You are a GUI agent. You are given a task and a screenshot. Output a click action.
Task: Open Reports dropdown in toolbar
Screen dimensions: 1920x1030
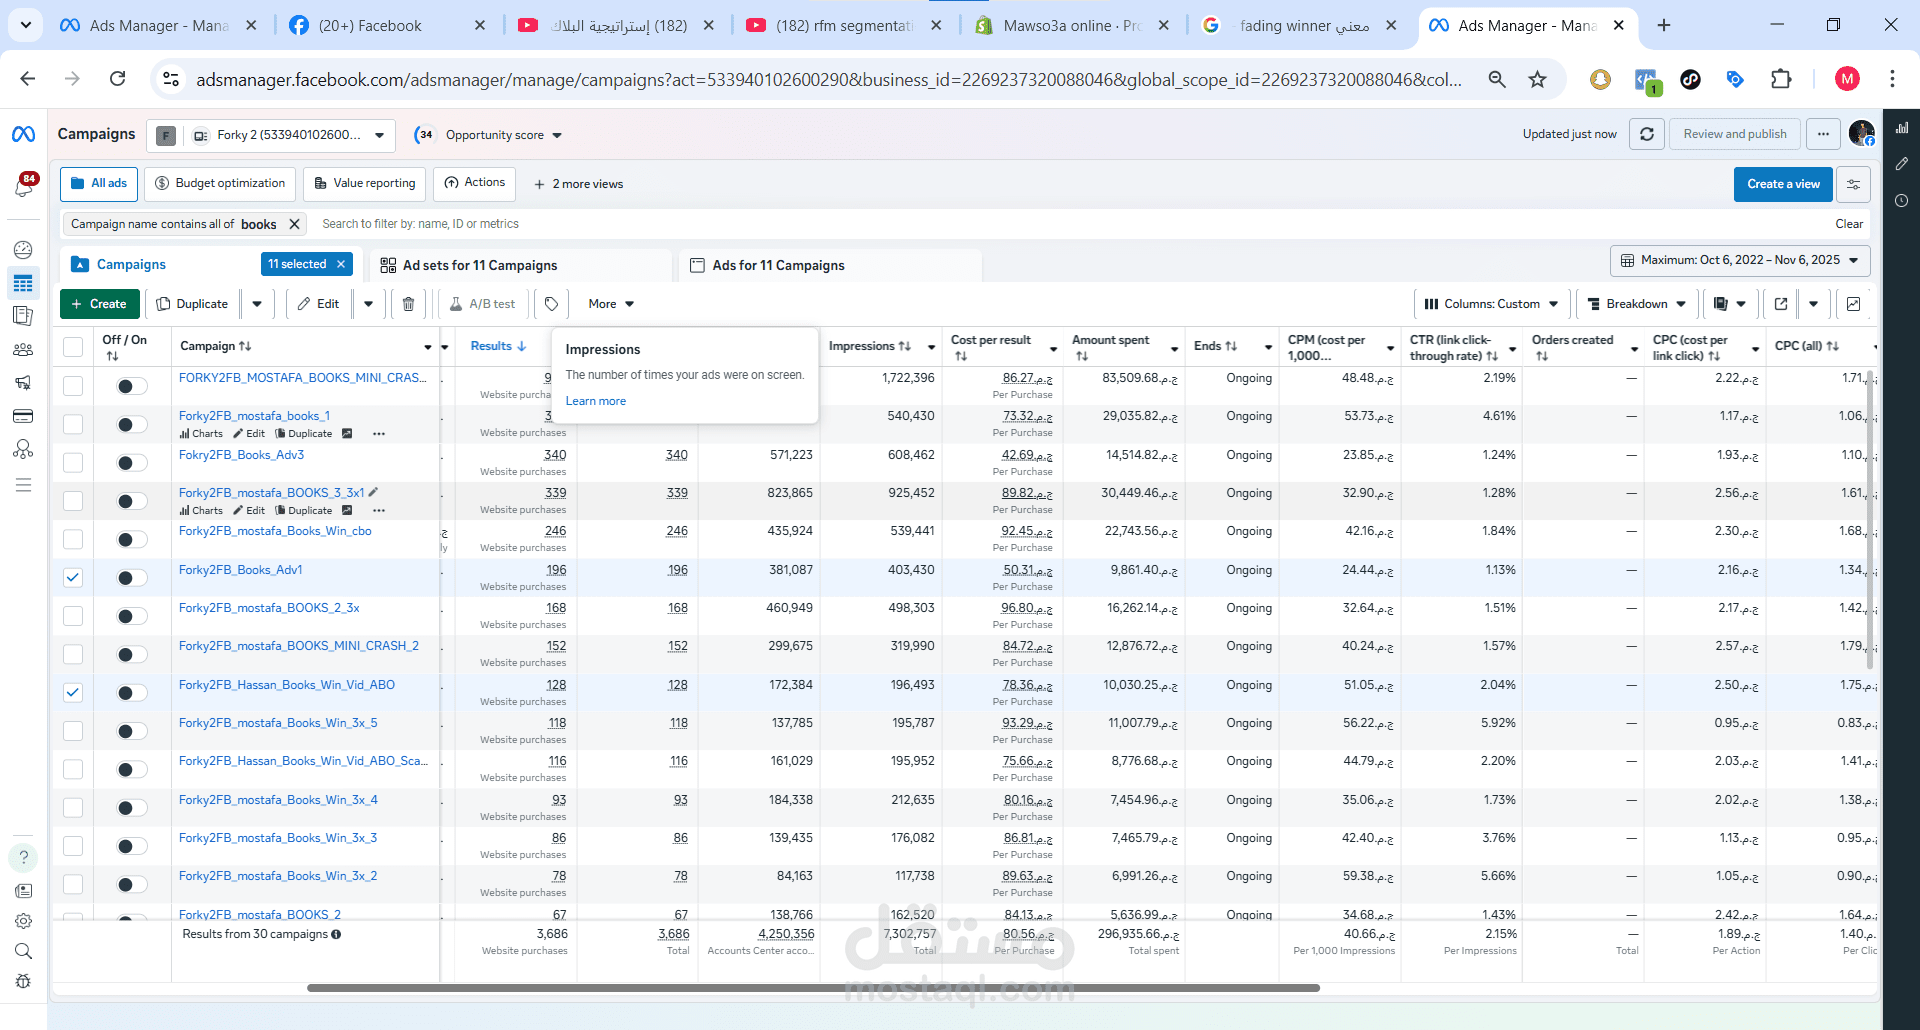click(1729, 304)
